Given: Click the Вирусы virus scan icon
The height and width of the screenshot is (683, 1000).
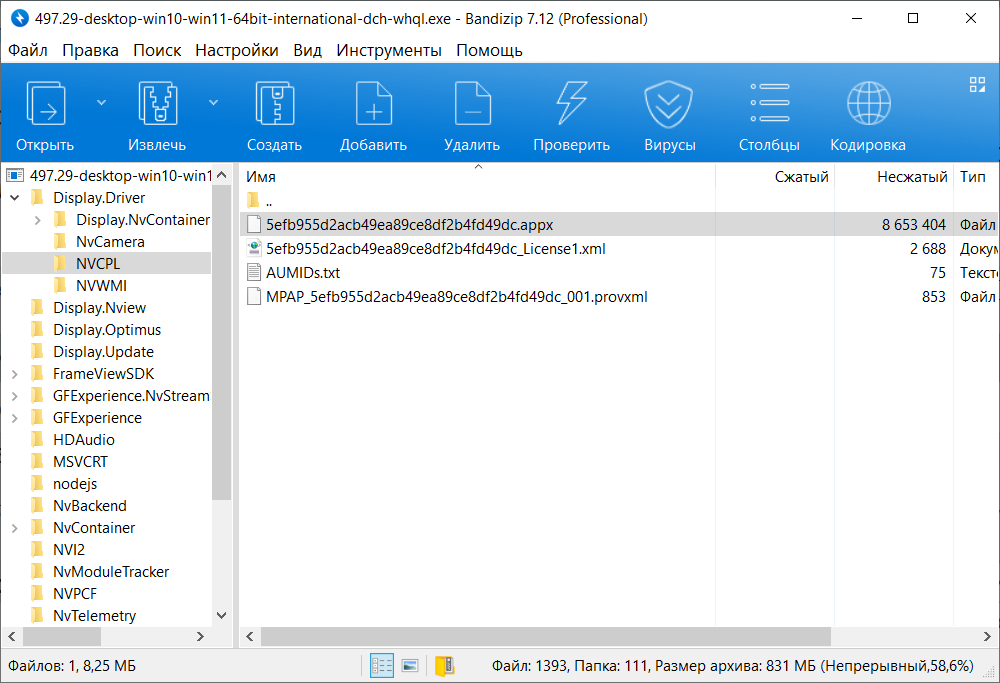Looking at the screenshot, I should [668, 103].
